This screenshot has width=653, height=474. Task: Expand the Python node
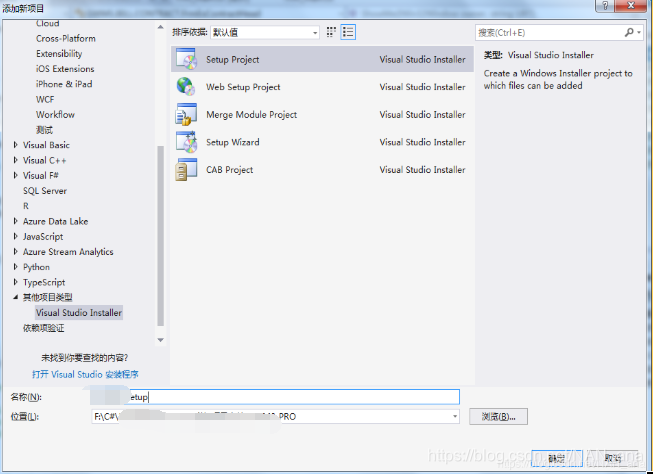coord(15,267)
